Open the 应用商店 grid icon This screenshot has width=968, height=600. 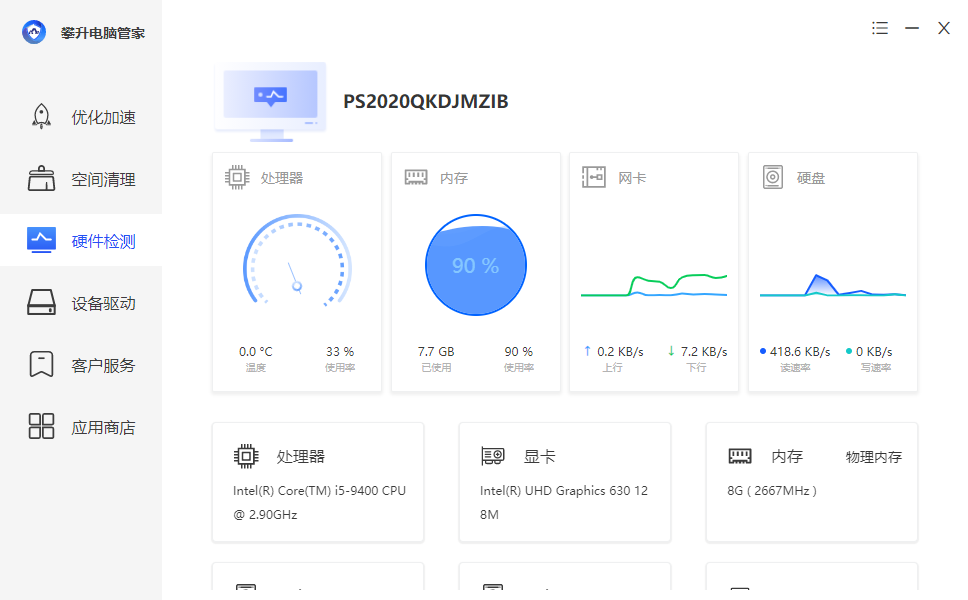coord(41,426)
